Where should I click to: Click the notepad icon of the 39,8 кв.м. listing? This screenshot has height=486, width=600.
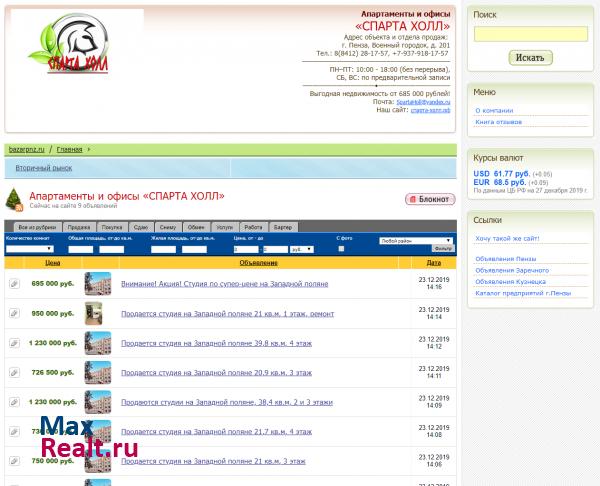pos(14,343)
